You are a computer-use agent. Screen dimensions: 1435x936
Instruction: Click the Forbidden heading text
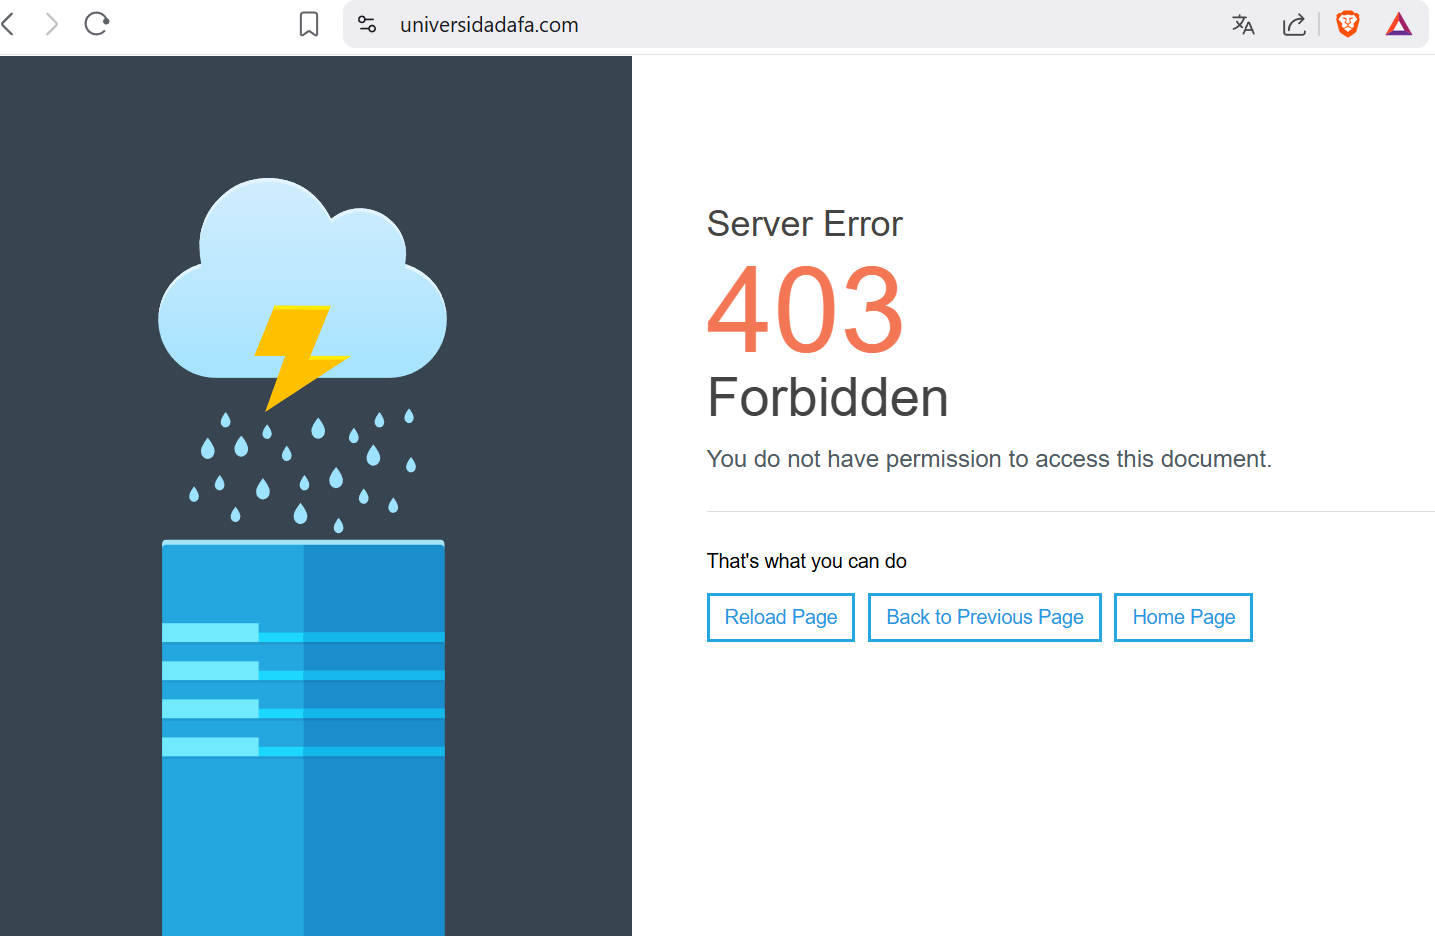[827, 398]
